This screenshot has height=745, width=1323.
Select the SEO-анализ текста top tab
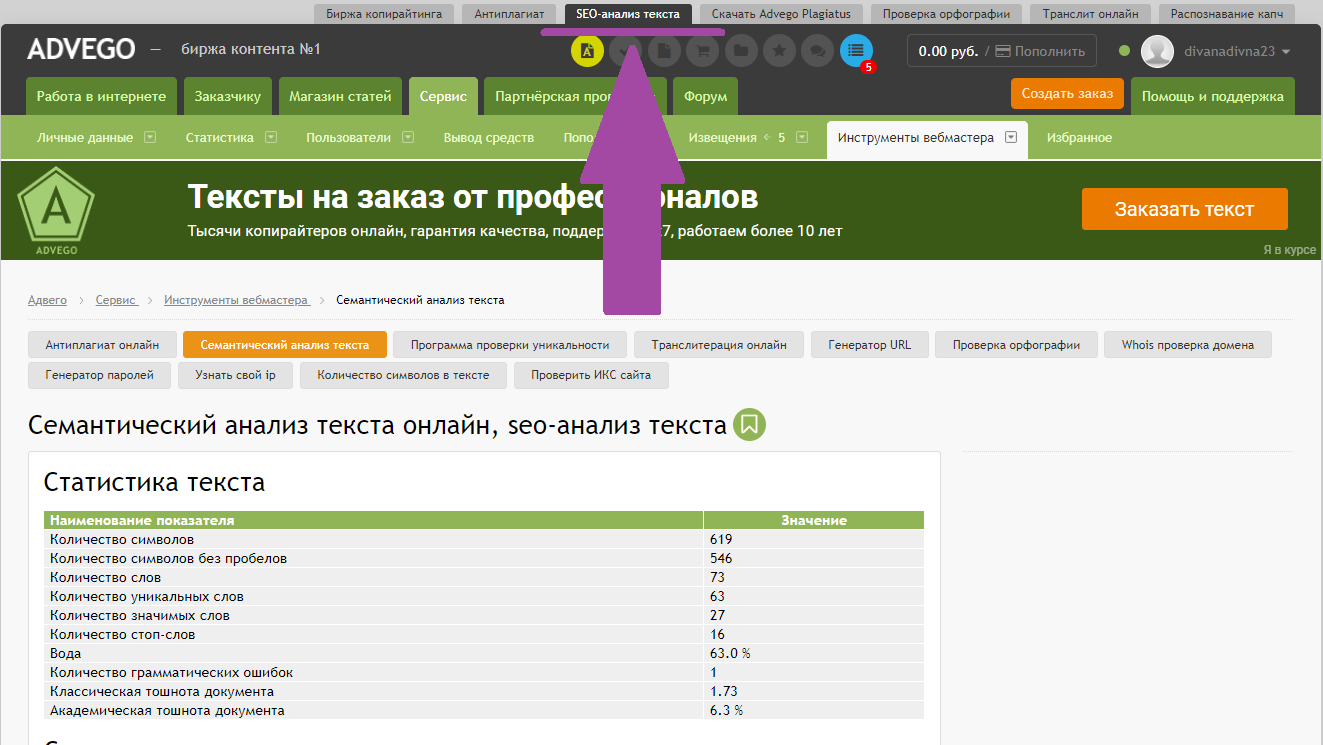628,14
